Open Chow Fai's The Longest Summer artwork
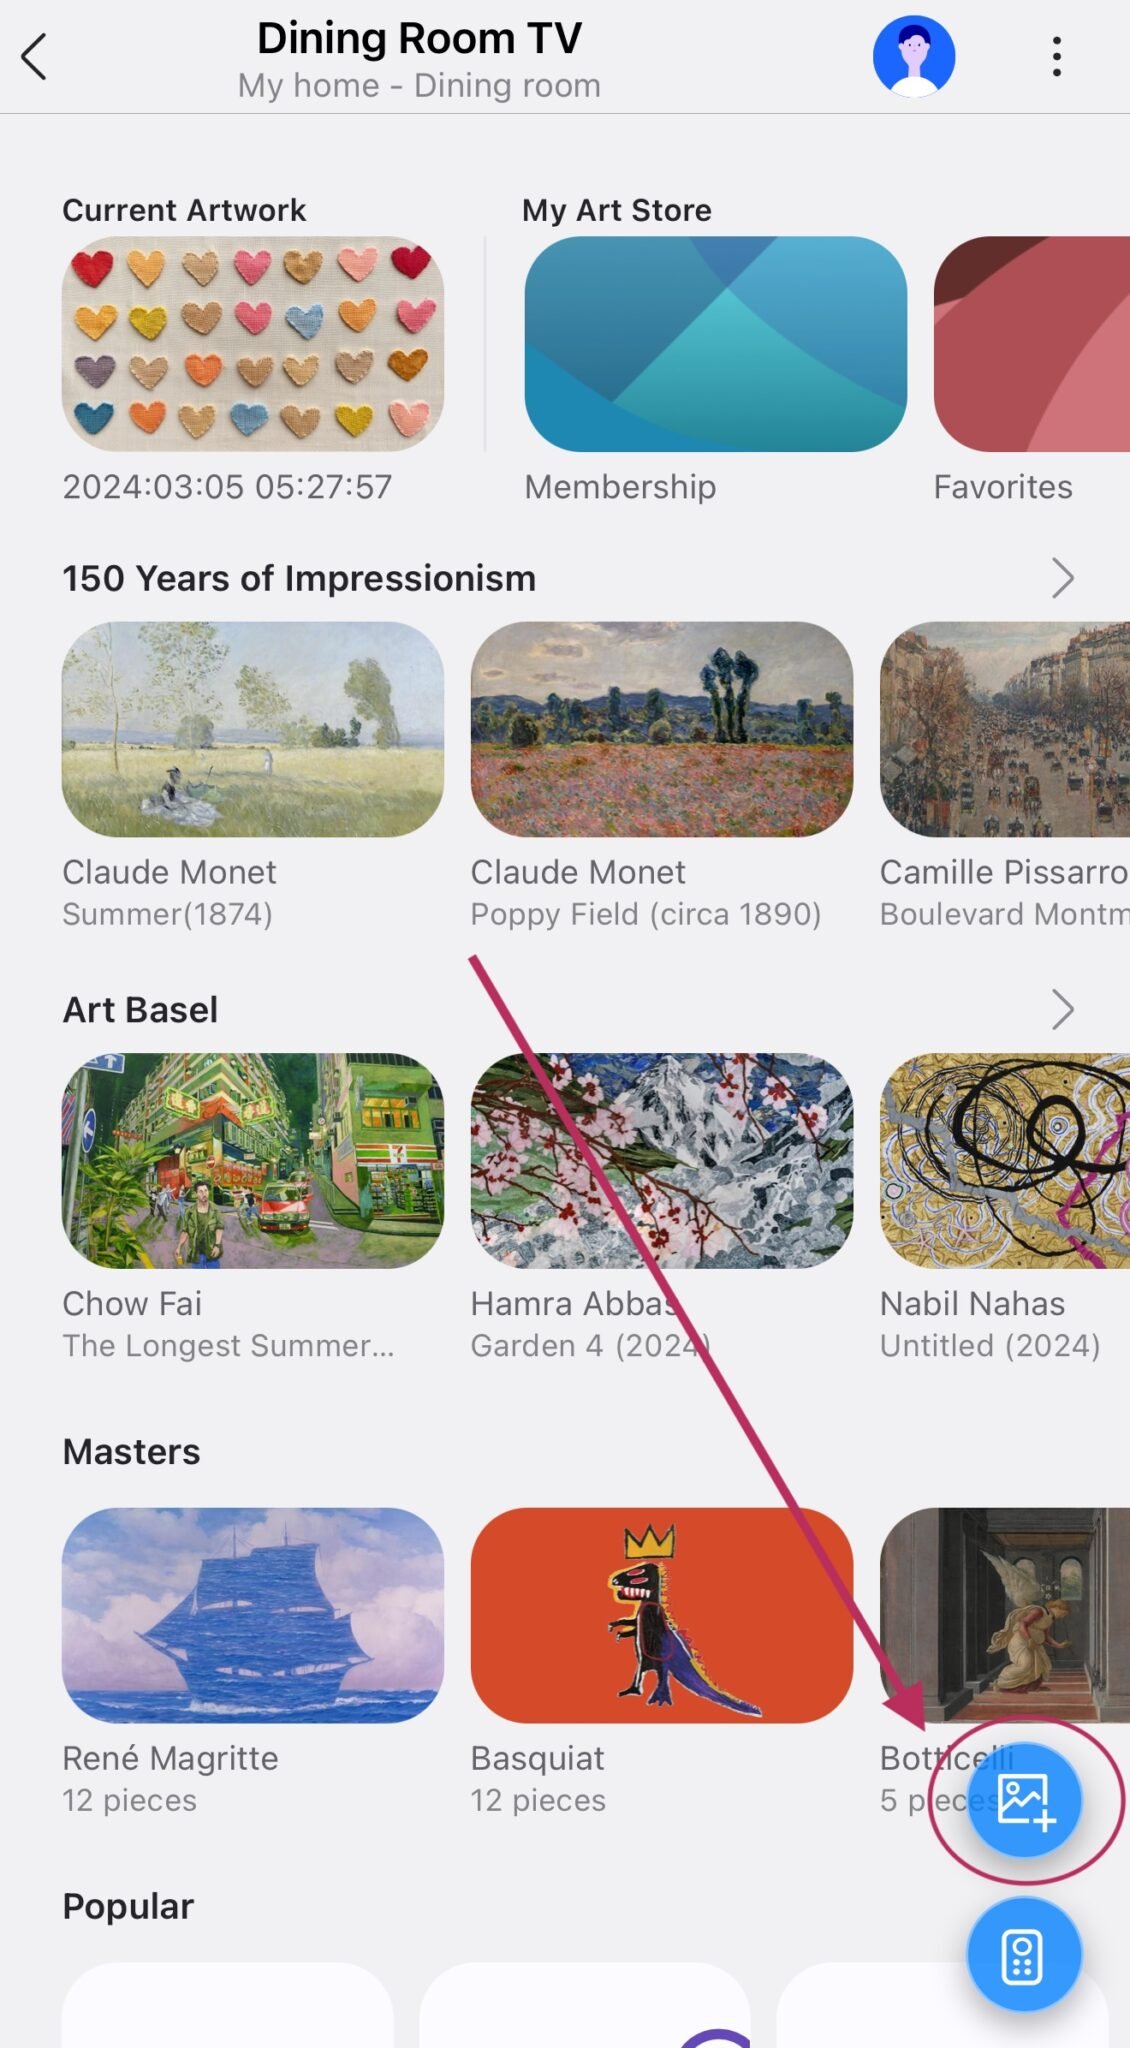The width and height of the screenshot is (1130, 2048). click(252, 1159)
